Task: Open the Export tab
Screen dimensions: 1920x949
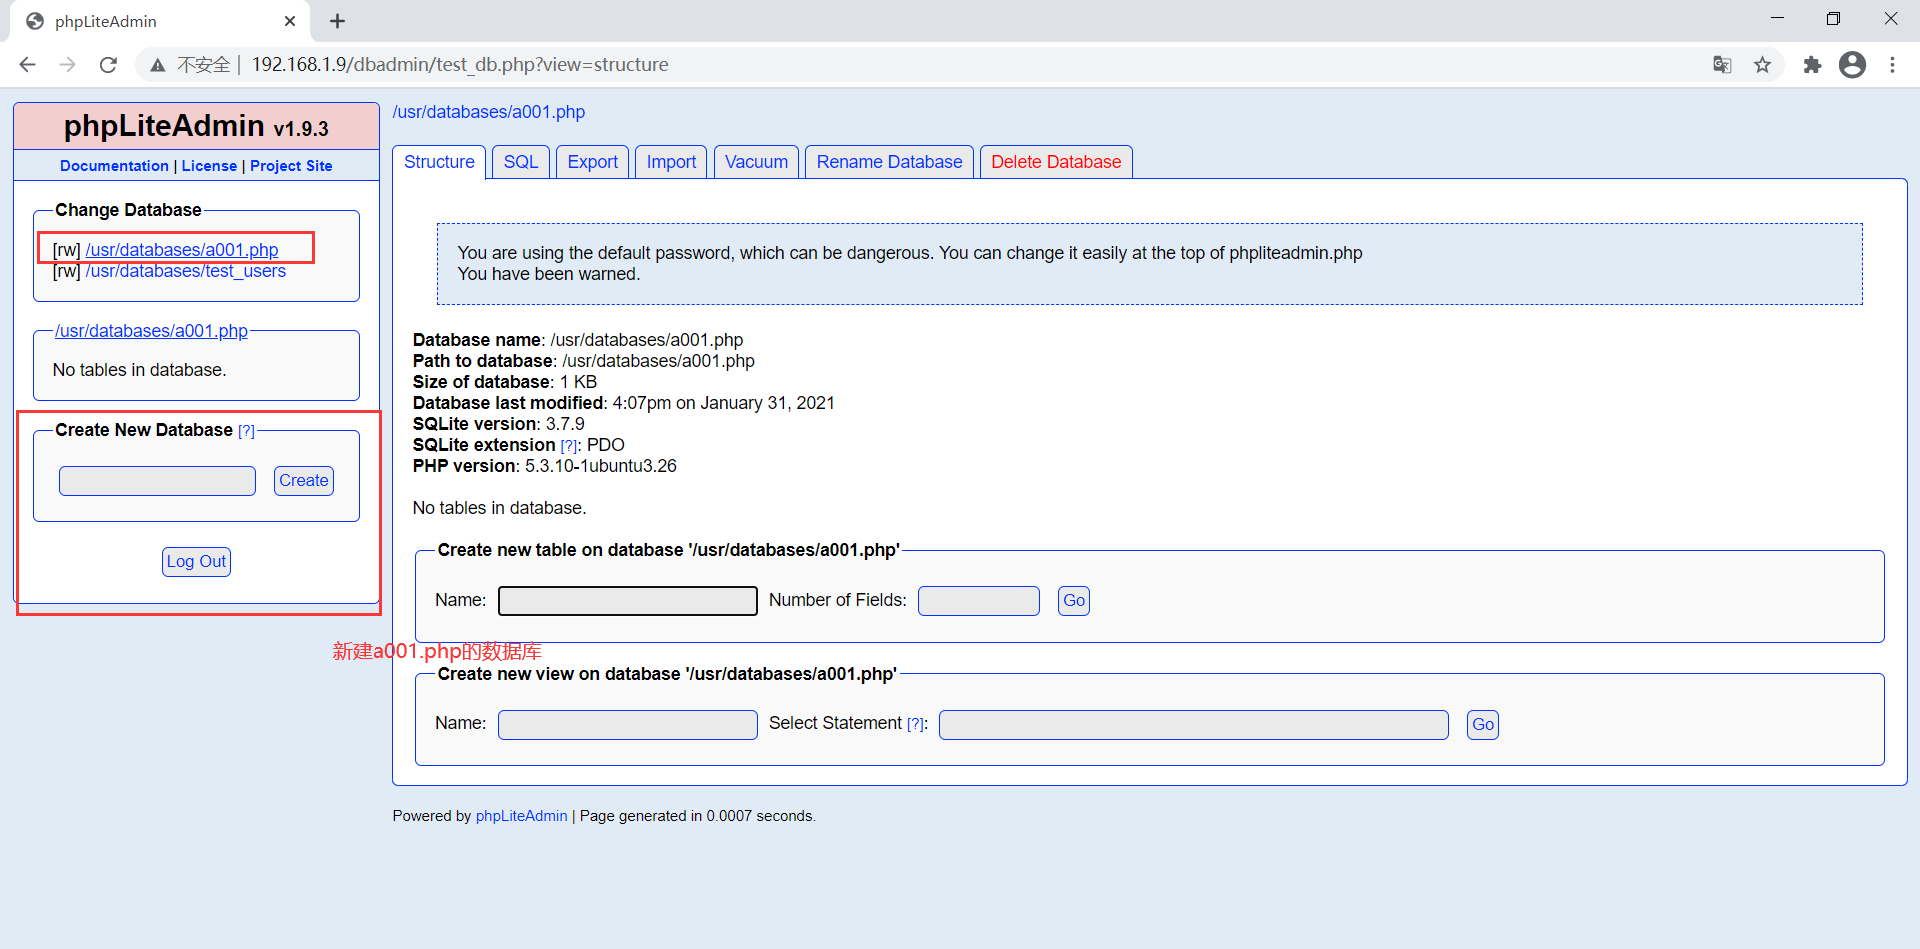Action: click(593, 162)
